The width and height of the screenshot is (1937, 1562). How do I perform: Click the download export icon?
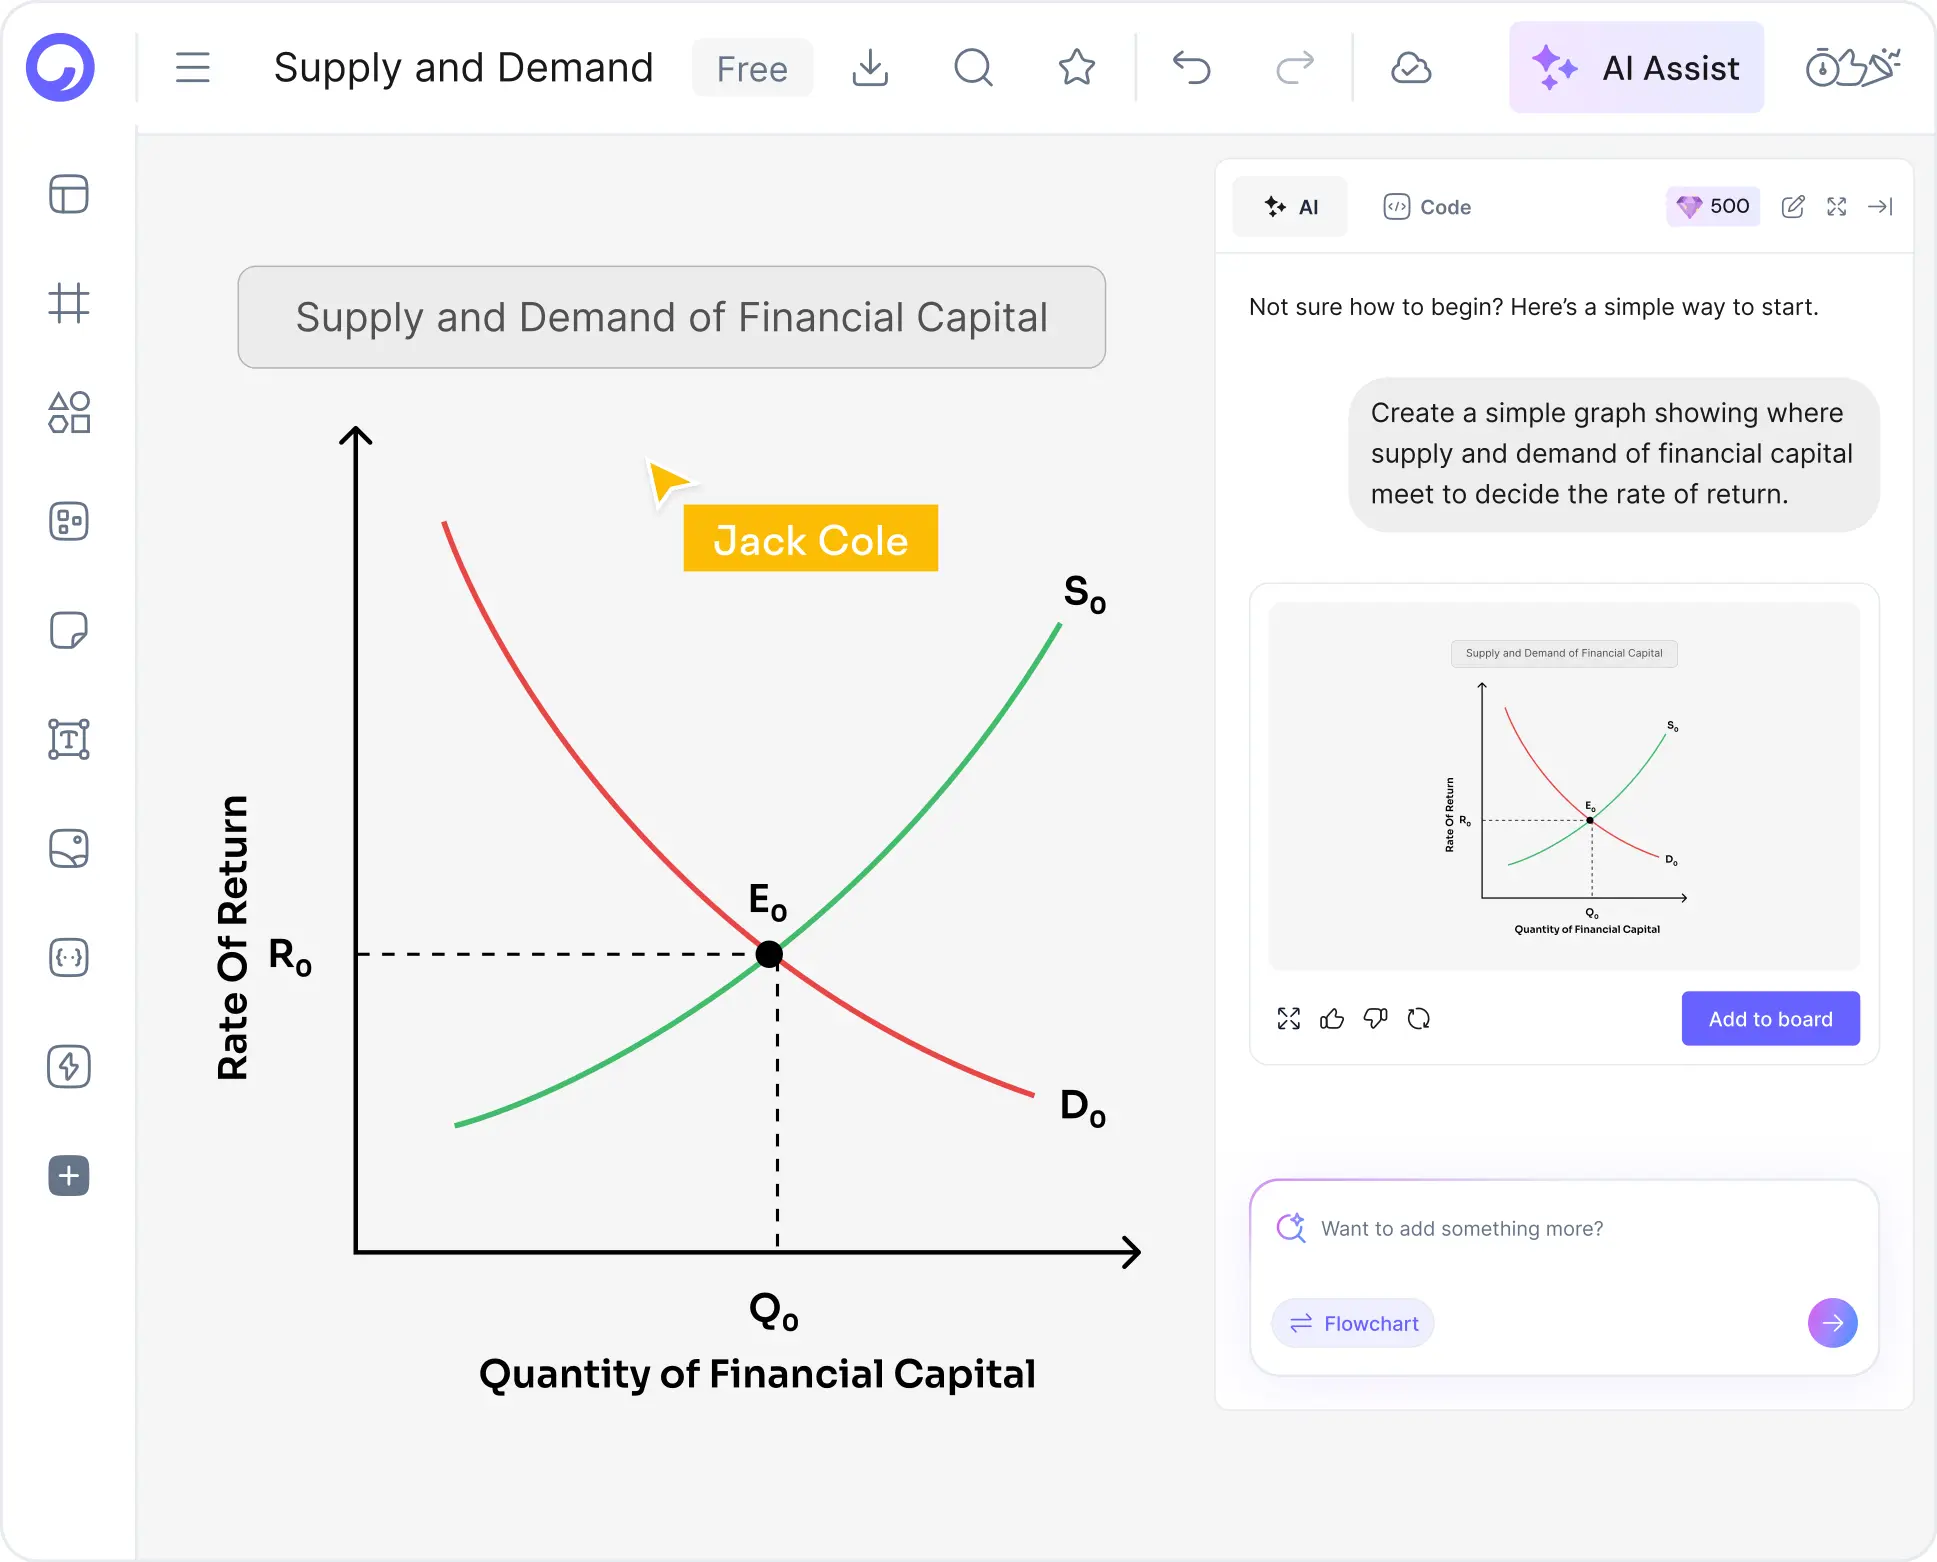tap(870, 68)
